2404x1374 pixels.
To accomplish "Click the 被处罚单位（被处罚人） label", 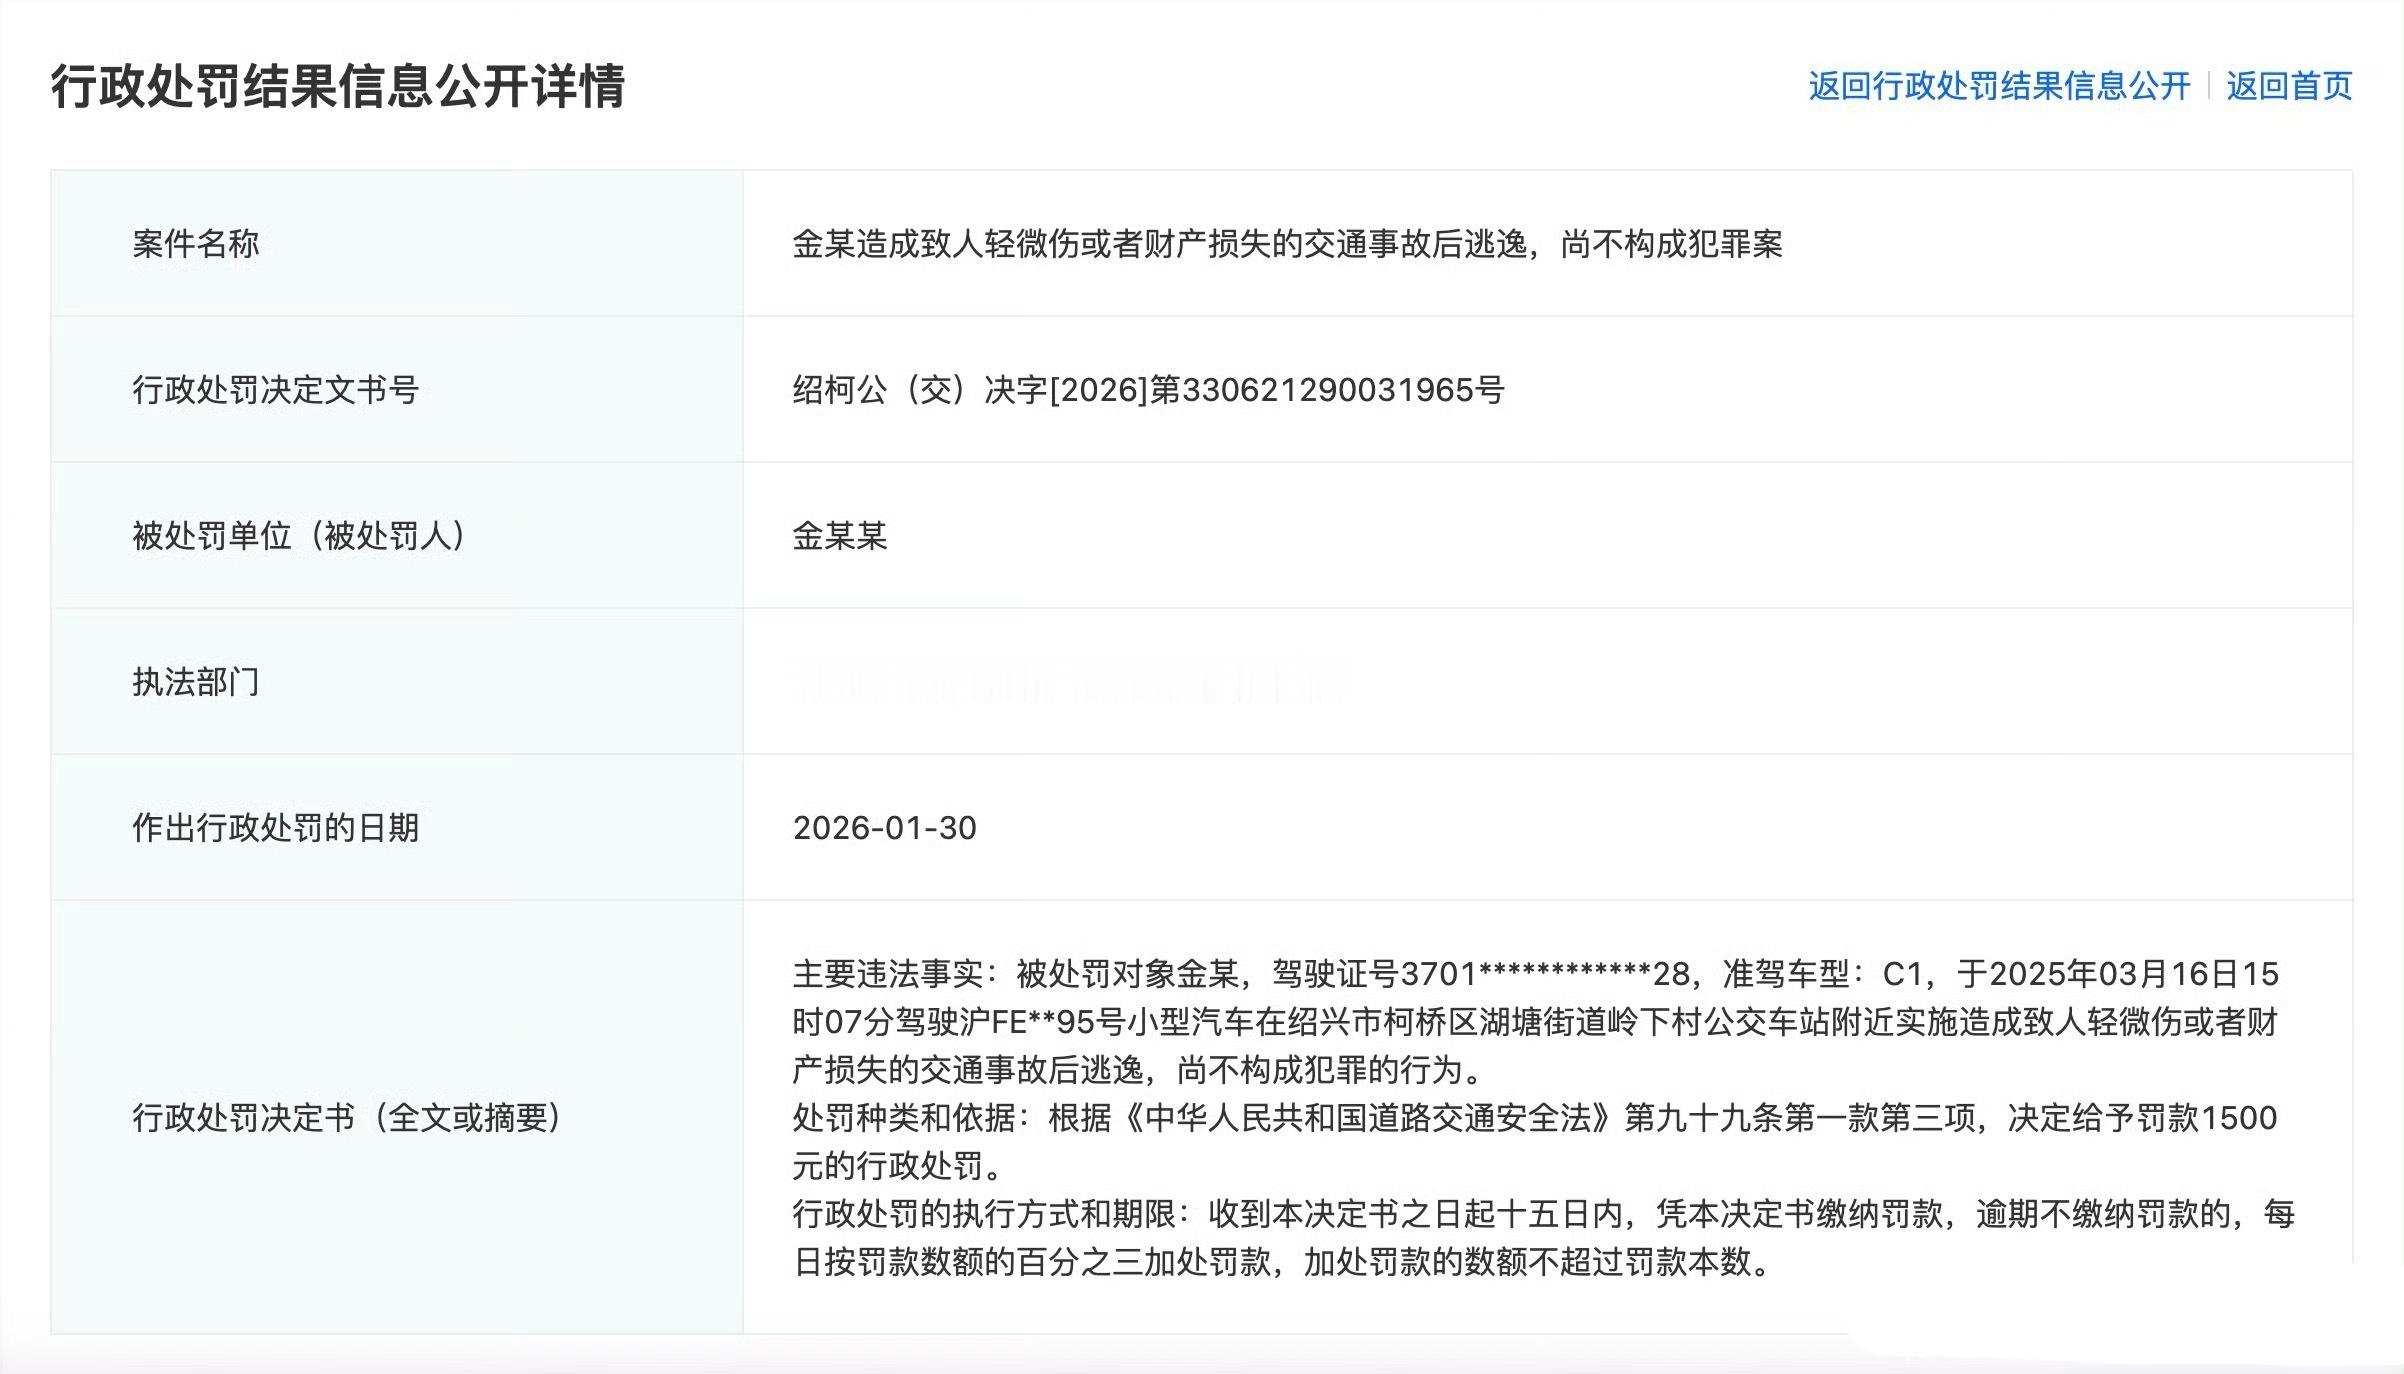I will (300, 536).
